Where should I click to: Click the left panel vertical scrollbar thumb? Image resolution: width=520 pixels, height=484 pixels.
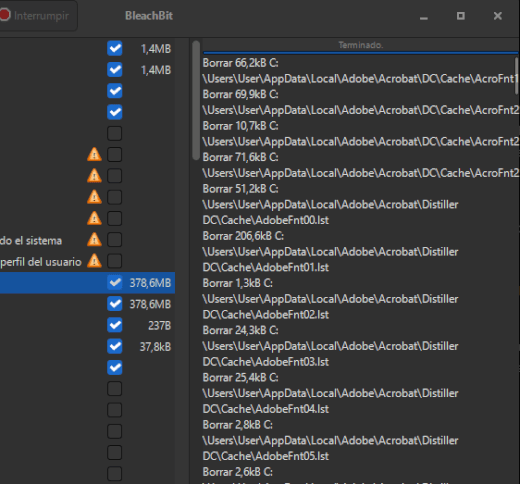(x=196, y=100)
